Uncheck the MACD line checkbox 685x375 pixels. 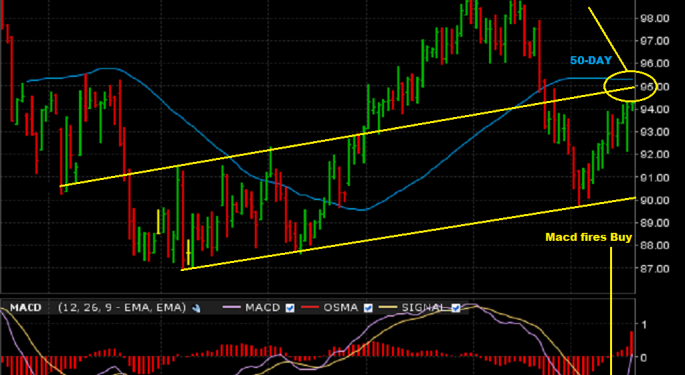pyautogui.click(x=290, y=308)
